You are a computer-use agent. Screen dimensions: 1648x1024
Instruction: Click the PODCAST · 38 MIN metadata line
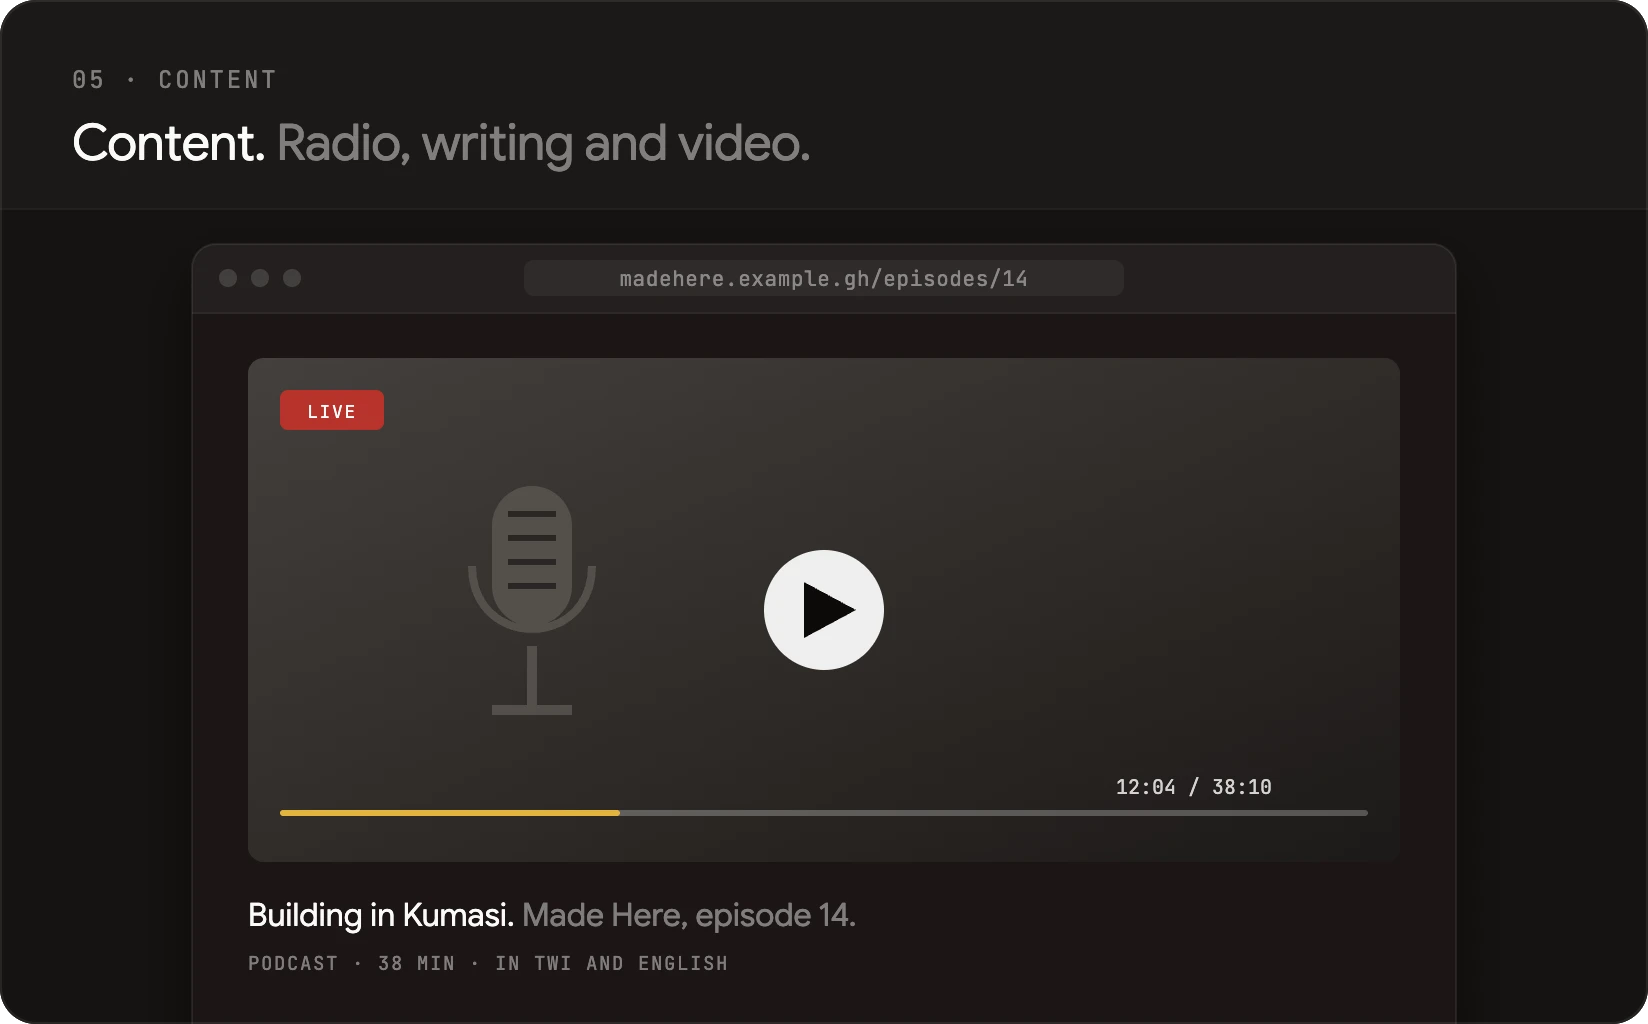488,963
